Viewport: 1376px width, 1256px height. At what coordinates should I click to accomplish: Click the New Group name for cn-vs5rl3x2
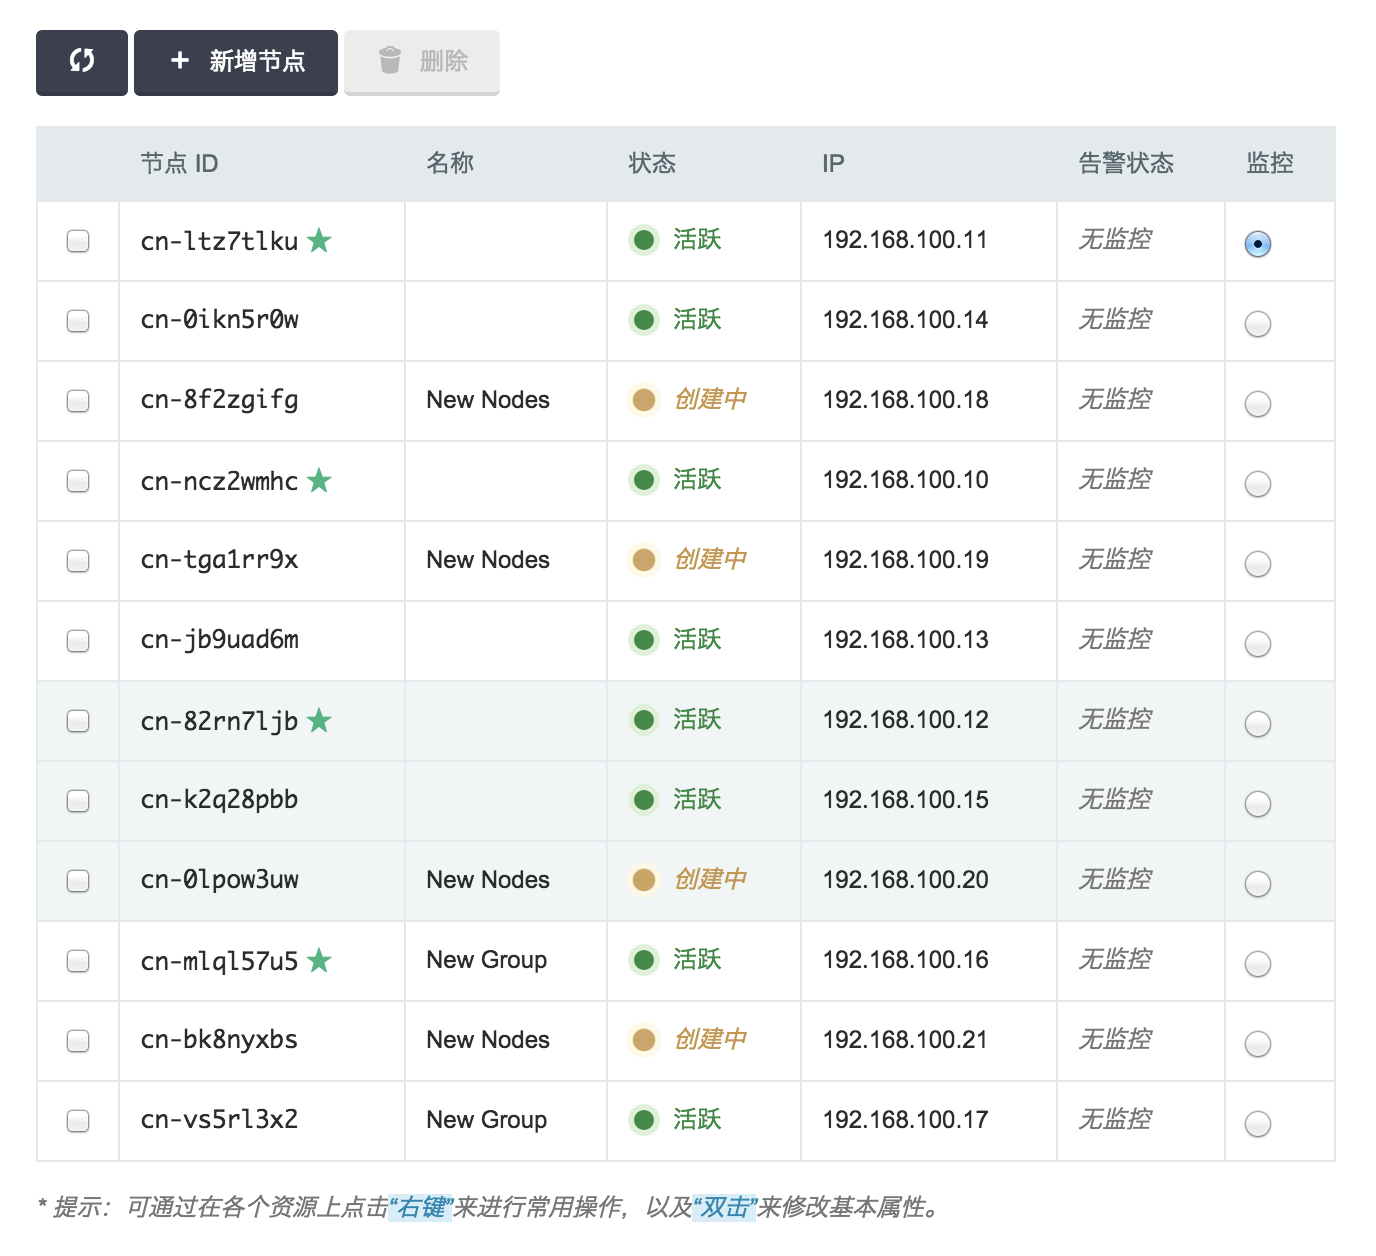point(486,1120)
